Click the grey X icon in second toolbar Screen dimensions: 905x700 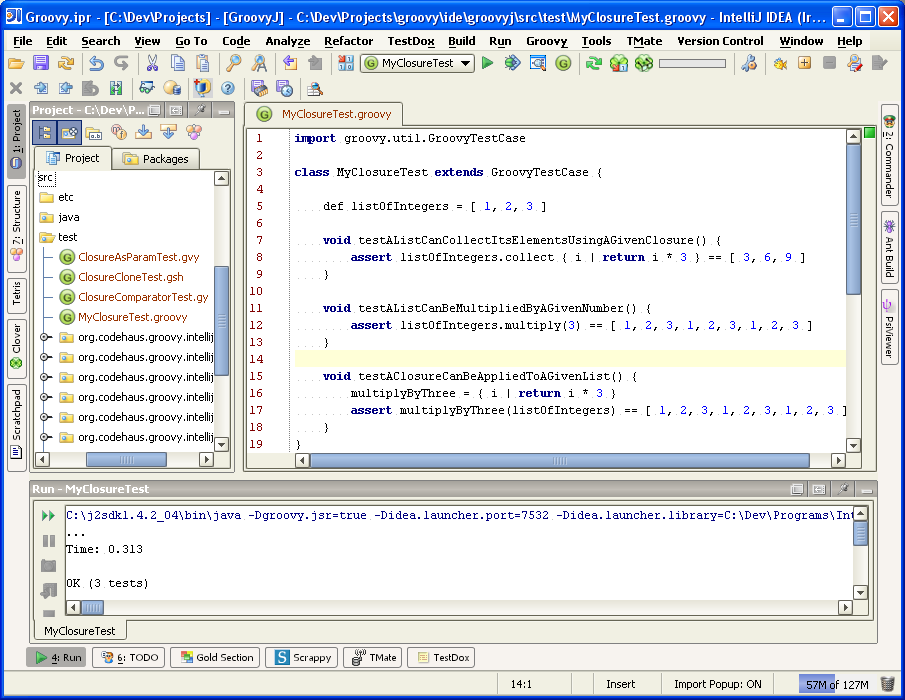click(x=16, y=88)
